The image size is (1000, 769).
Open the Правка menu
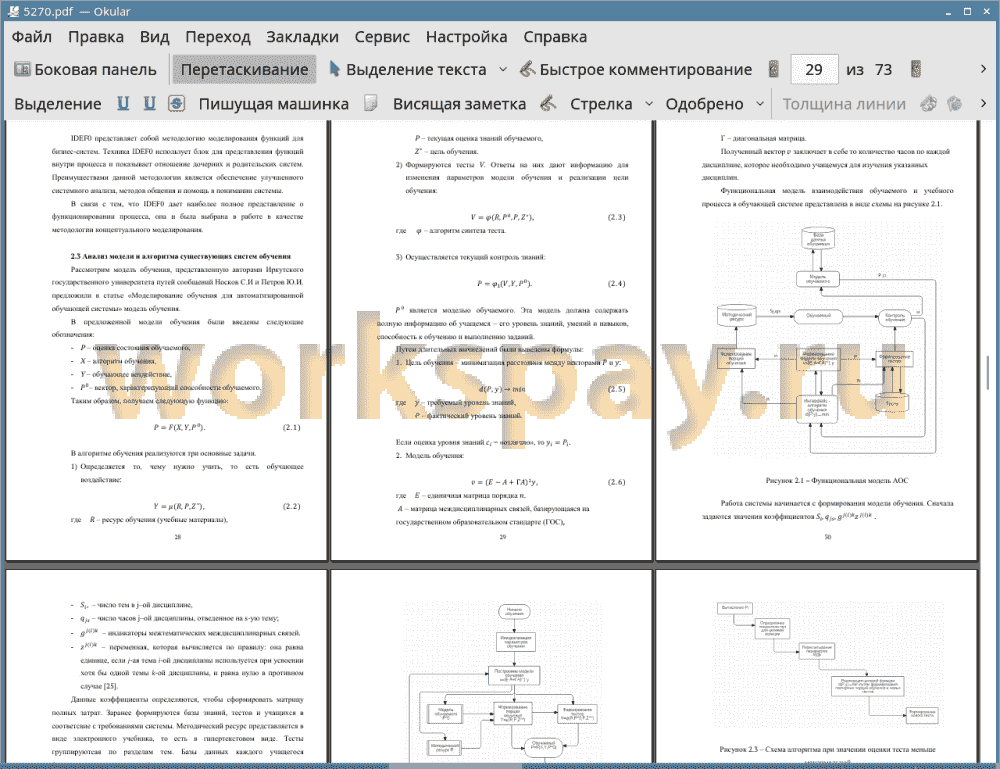[96, 37]
